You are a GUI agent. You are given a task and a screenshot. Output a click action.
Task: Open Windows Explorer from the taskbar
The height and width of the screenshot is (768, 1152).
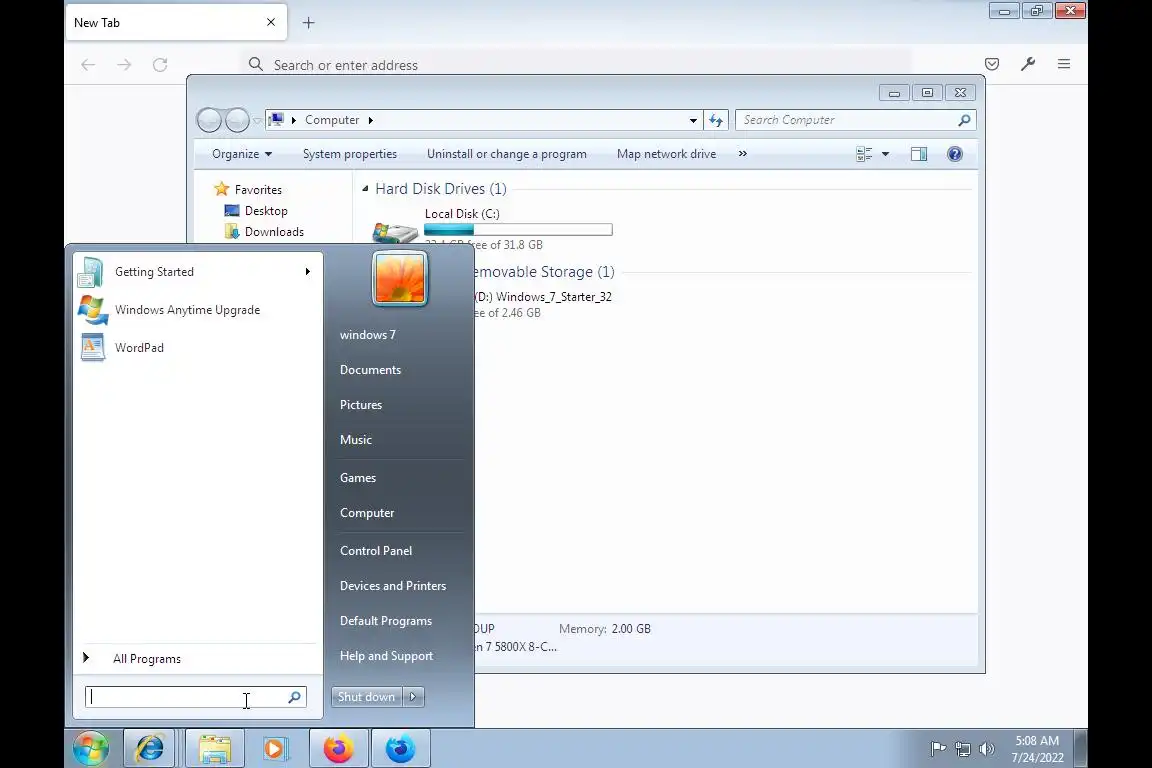click(x=215, y=749)
